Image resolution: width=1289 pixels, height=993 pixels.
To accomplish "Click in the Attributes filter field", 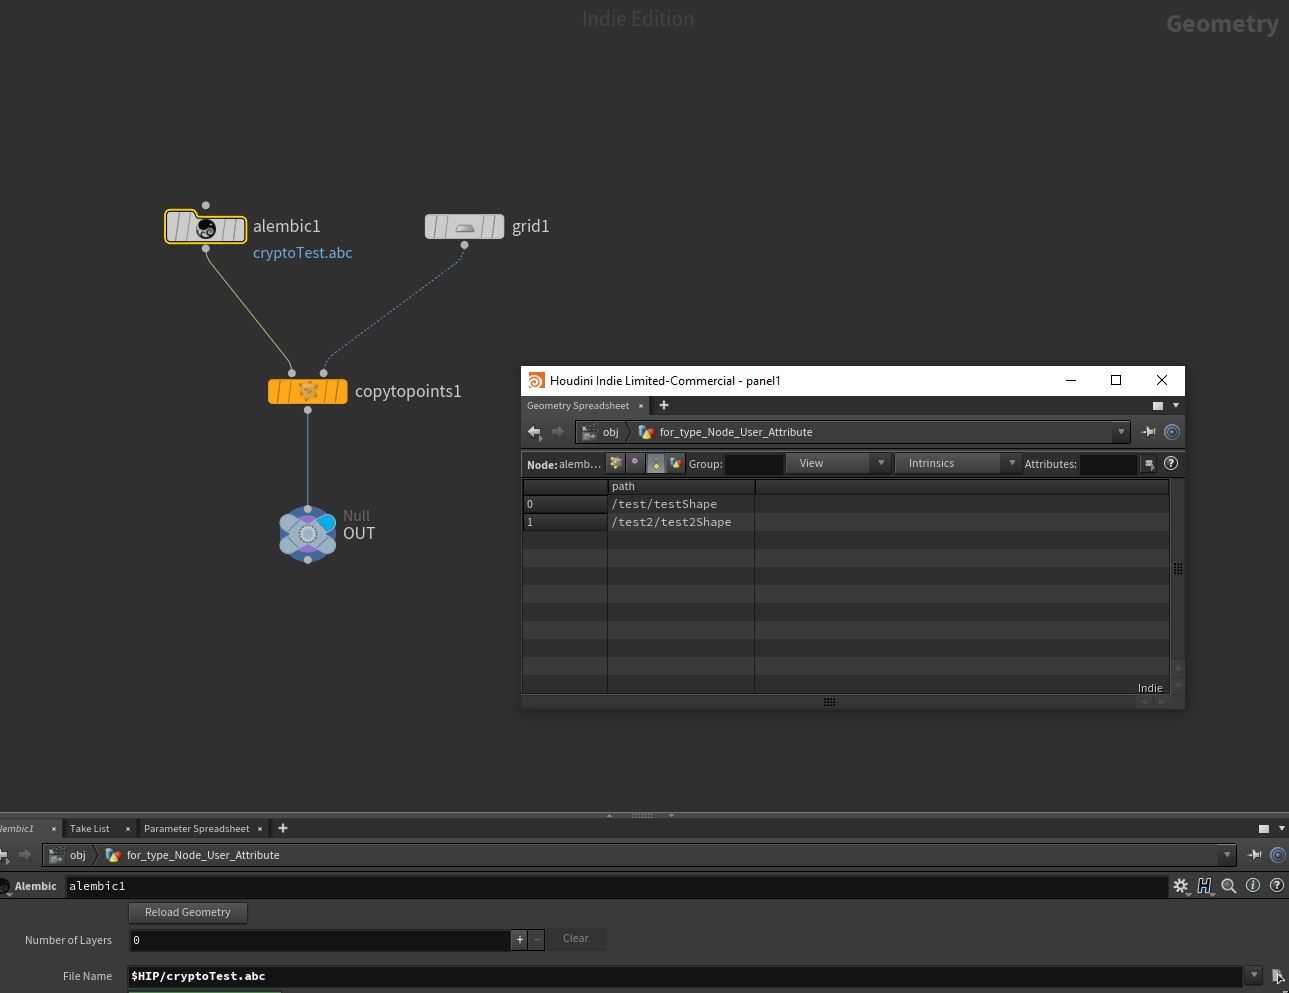I will tap(1109, 464).
